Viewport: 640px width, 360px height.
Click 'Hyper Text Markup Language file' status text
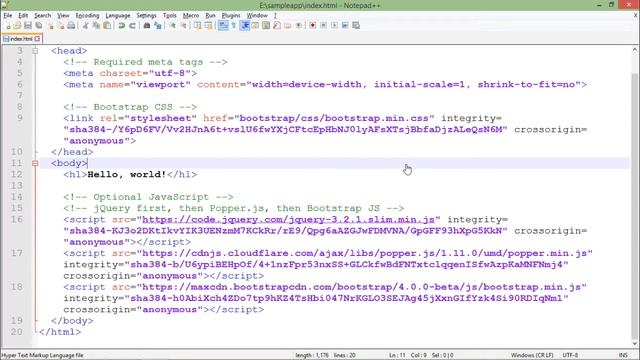[42, 355]
